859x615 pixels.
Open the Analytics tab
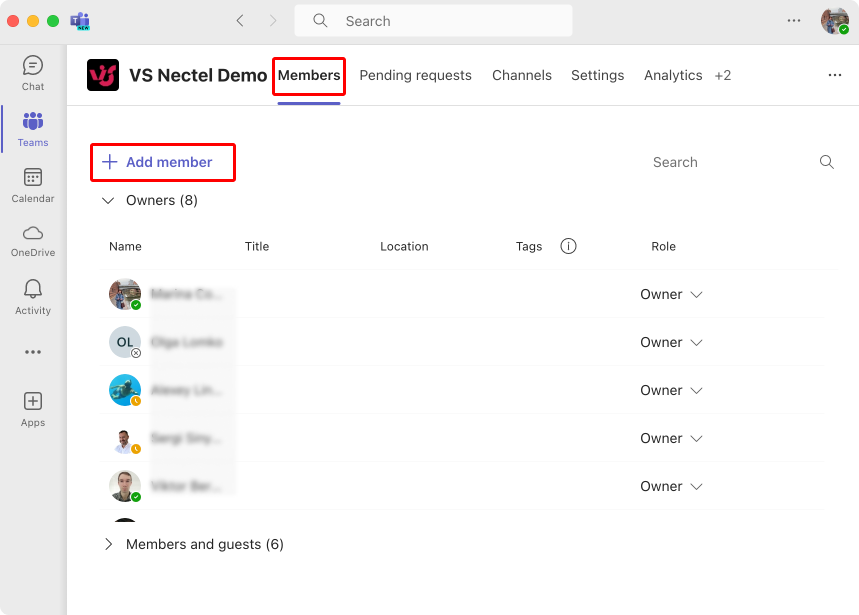[673, 75]
